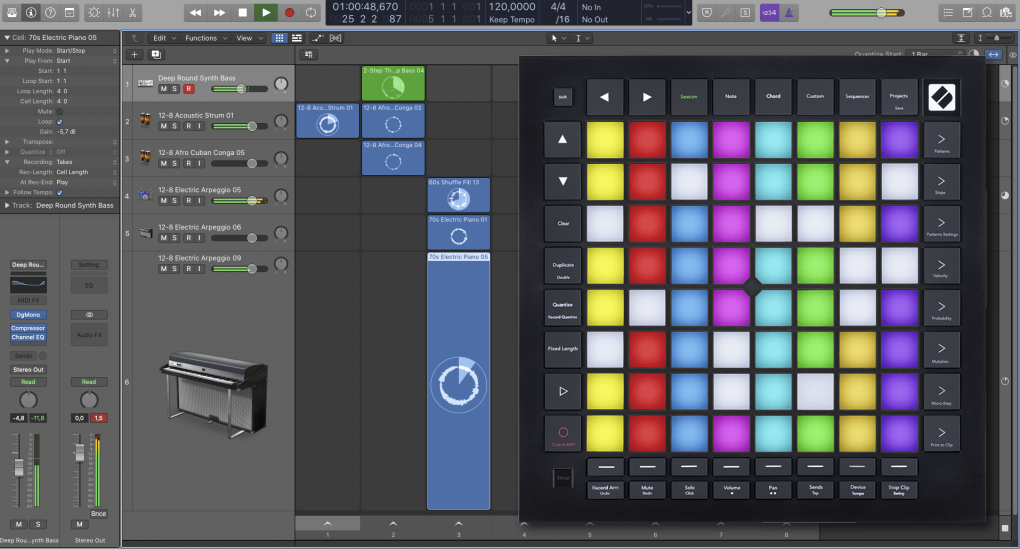Adjust the 12-8 Electric Arpeggio 05 volume slider
The image size is (1020, 549).
coord(240,200)
